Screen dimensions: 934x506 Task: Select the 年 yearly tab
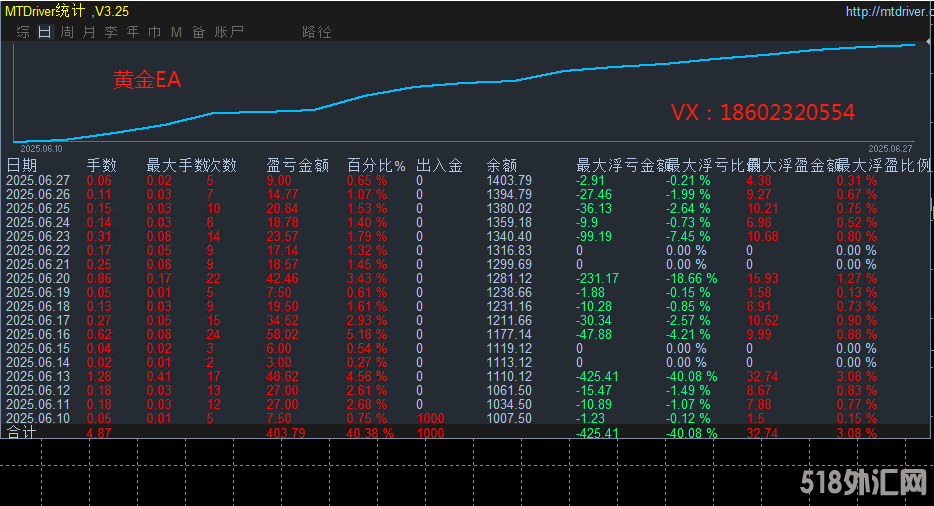pyautogui.click(x=133, y=32)
